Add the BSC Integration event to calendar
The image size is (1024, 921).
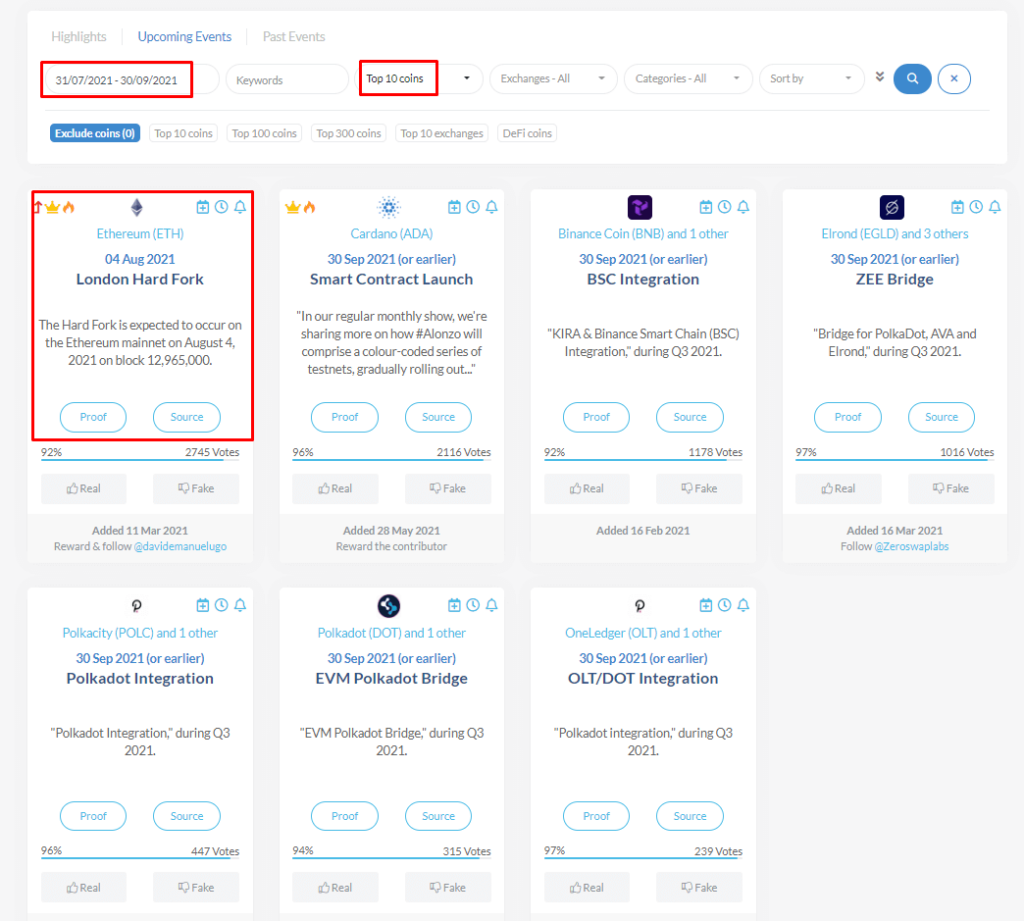705,207
